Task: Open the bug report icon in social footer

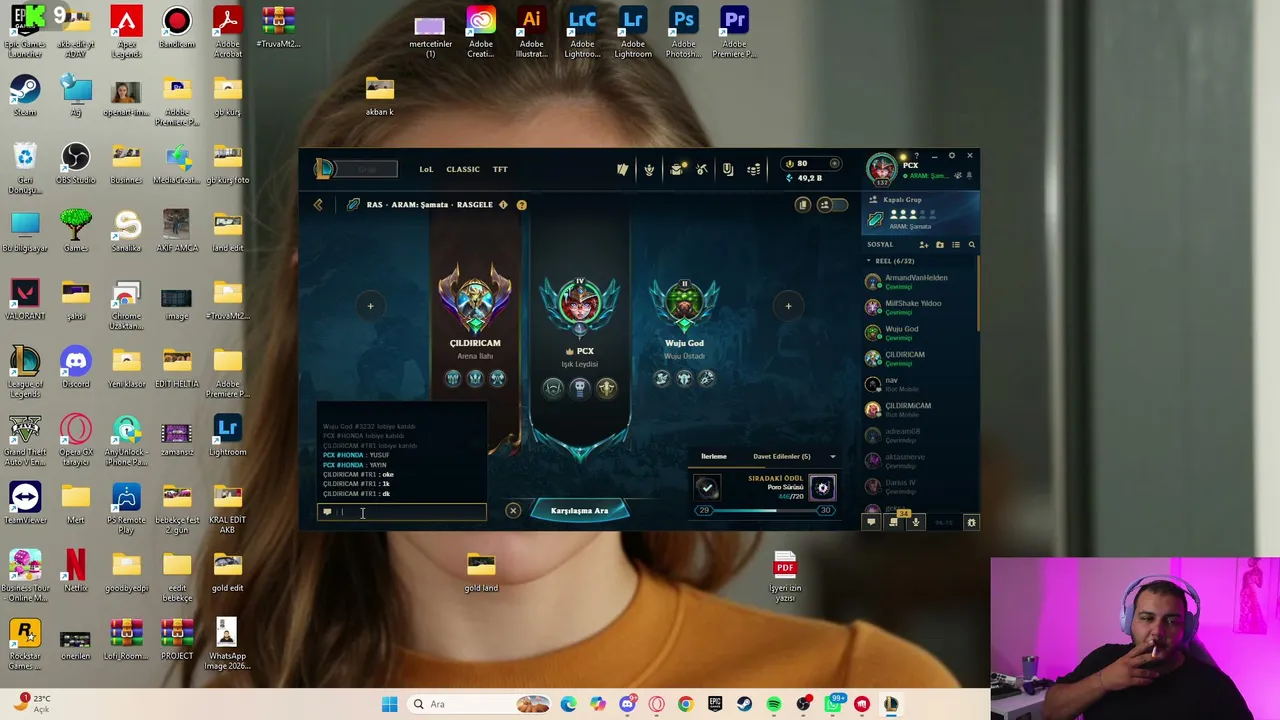Action: coord(971,523)
